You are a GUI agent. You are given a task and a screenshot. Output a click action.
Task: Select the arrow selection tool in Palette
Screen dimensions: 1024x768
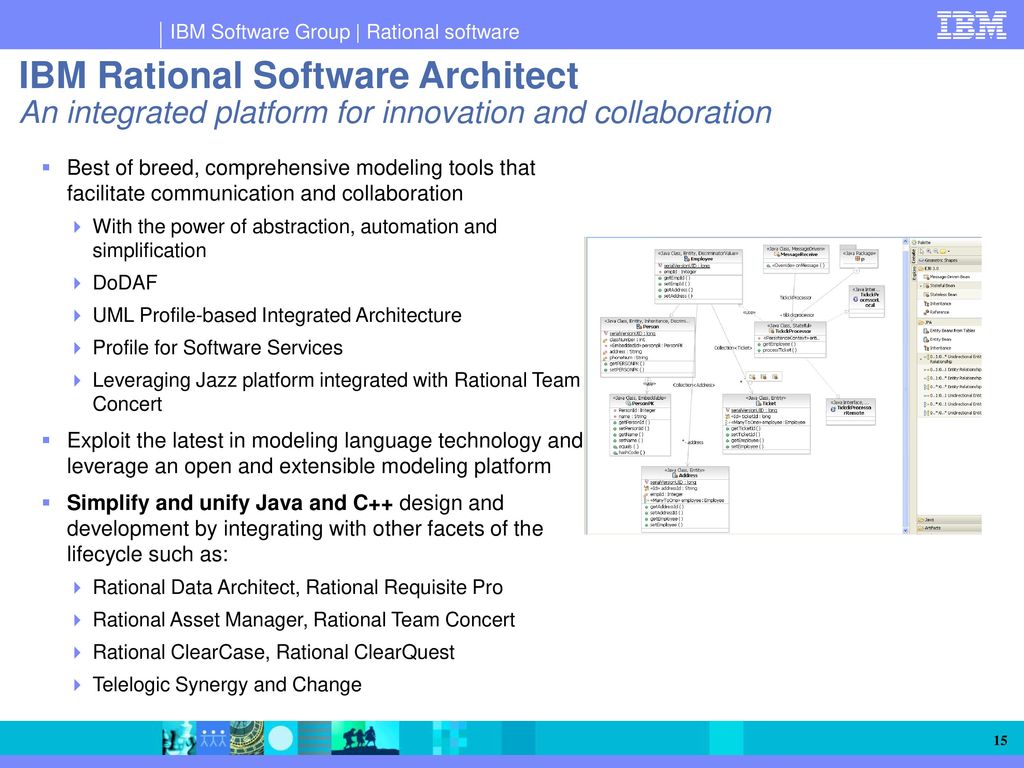(921, 251)
